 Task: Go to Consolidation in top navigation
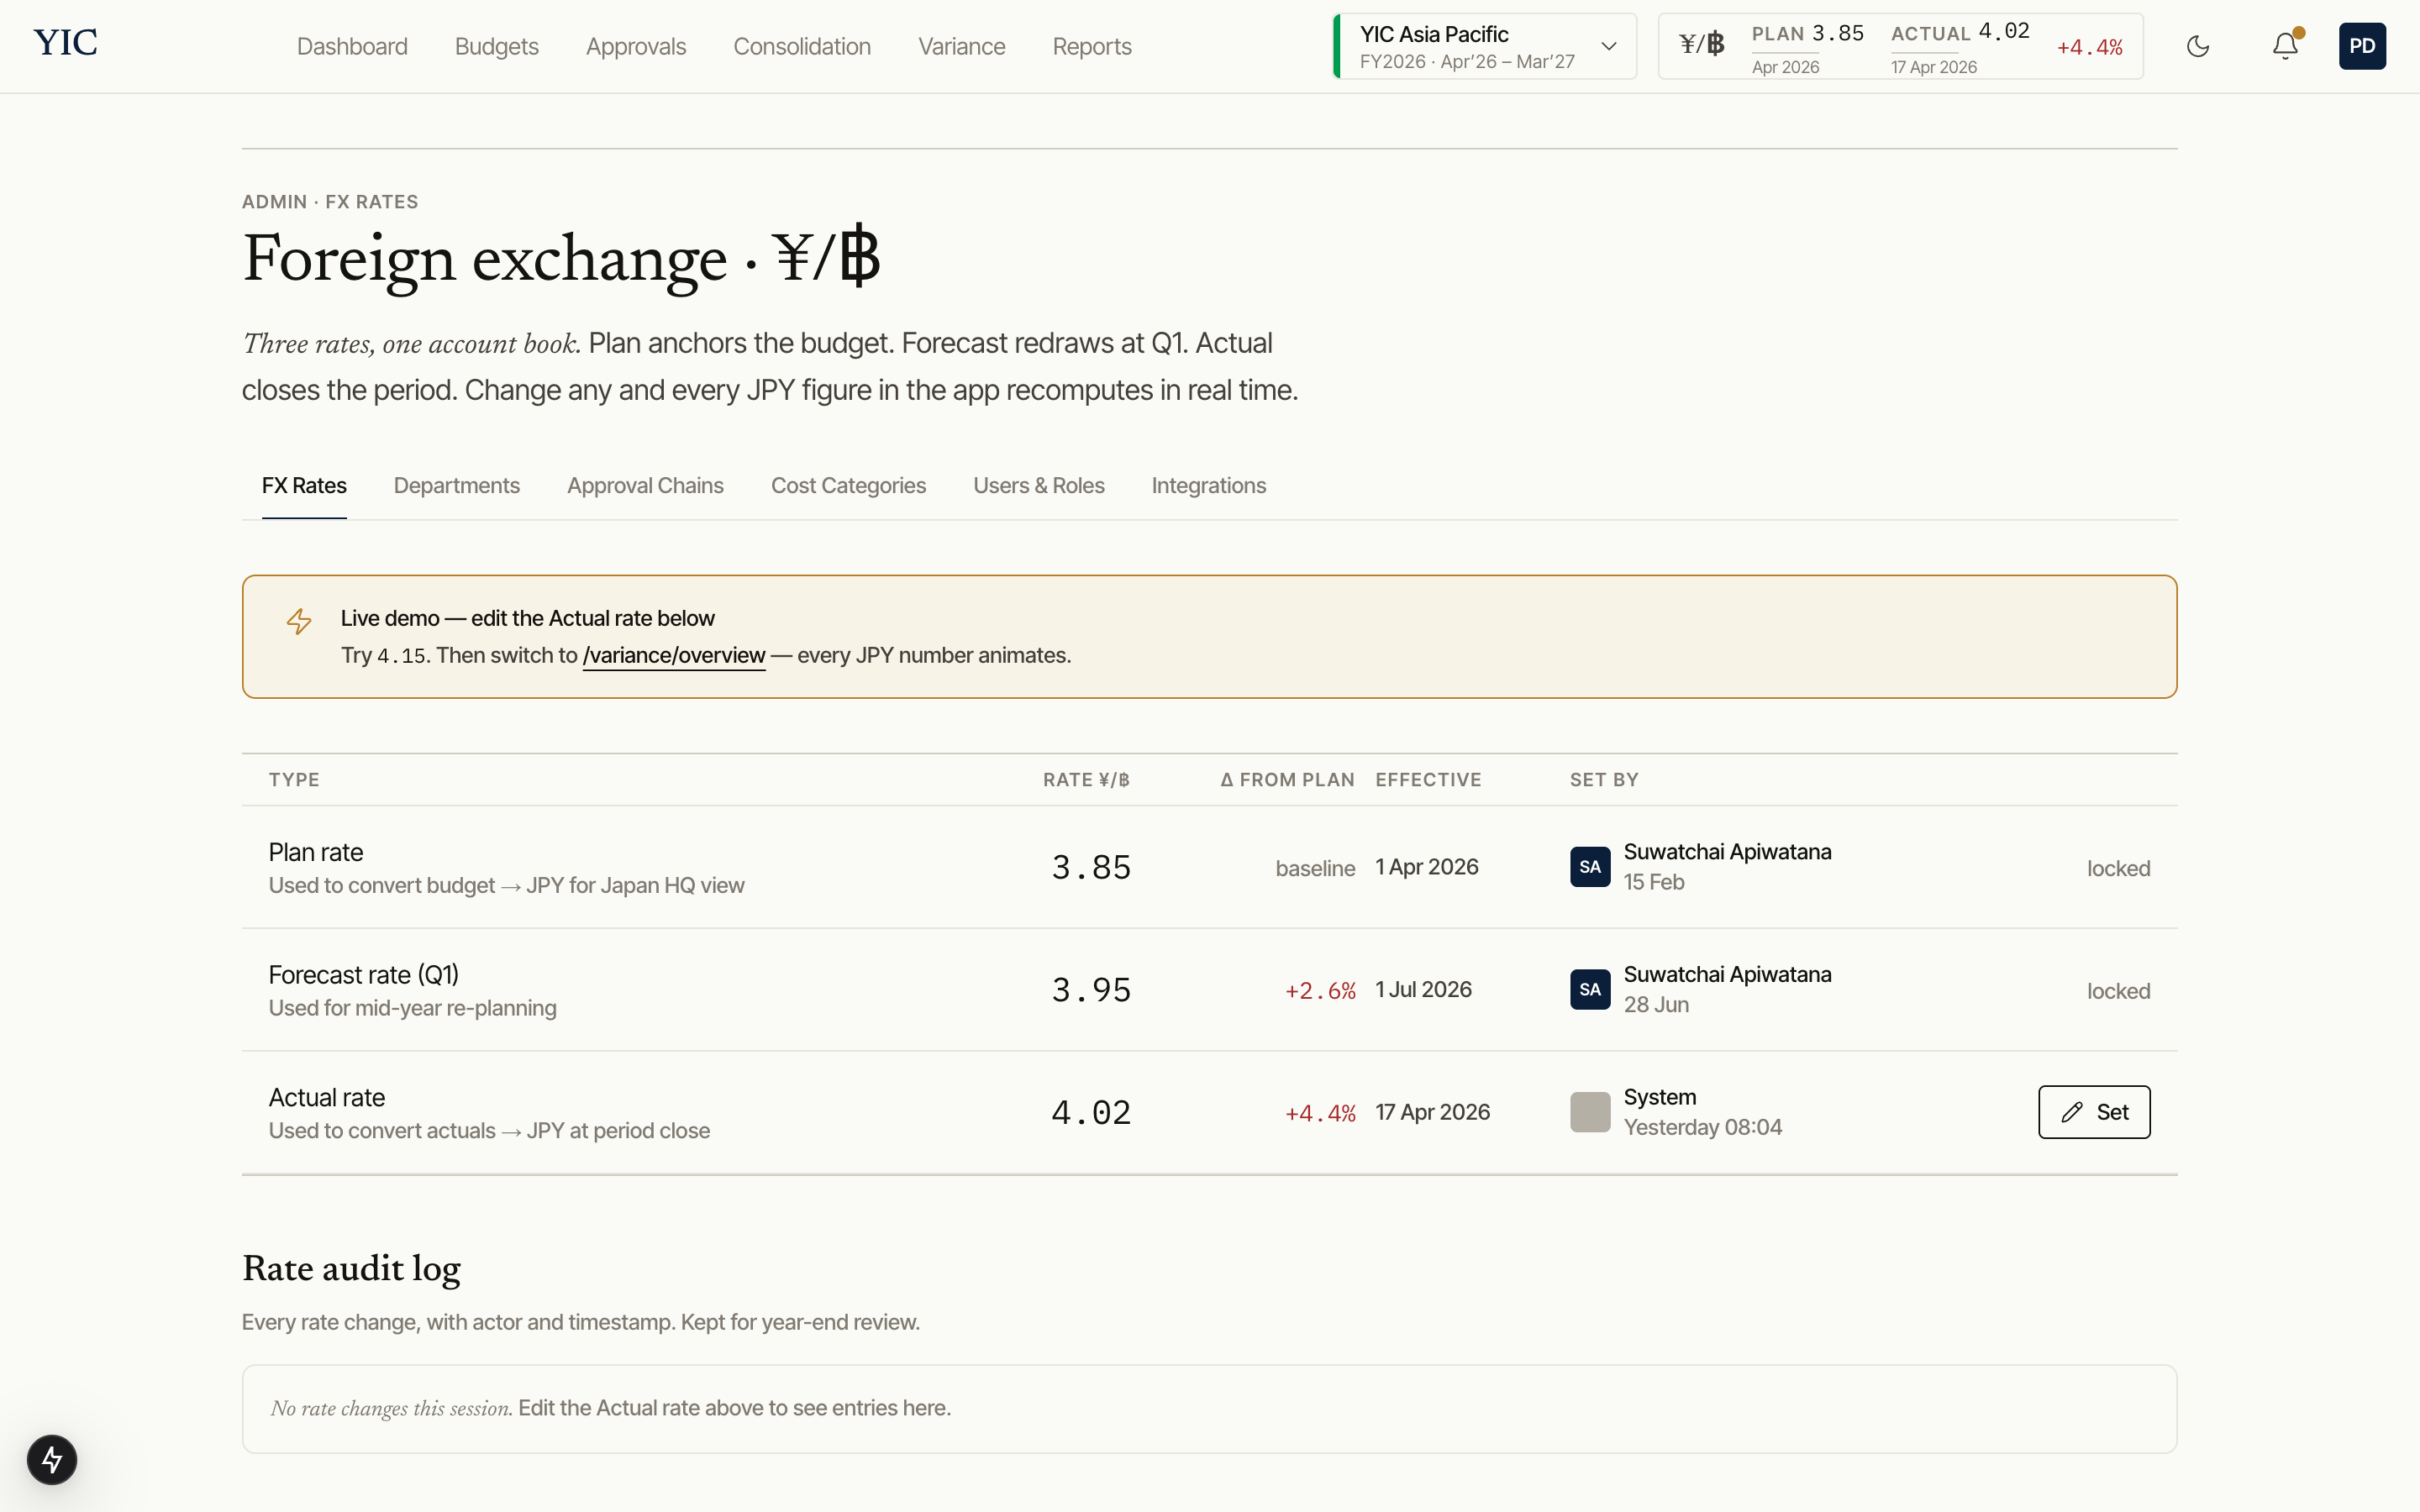point(801,47)
